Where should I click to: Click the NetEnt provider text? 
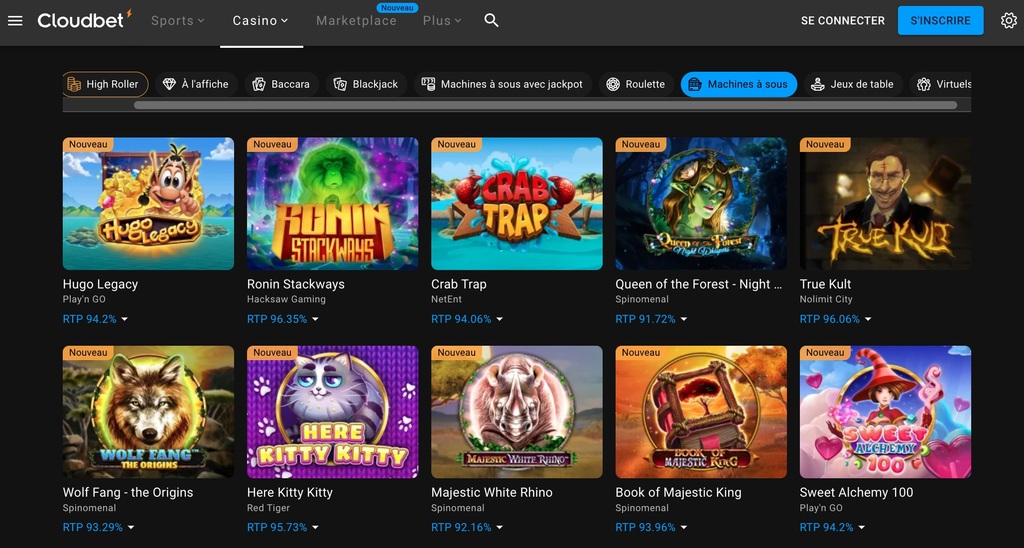446,299
